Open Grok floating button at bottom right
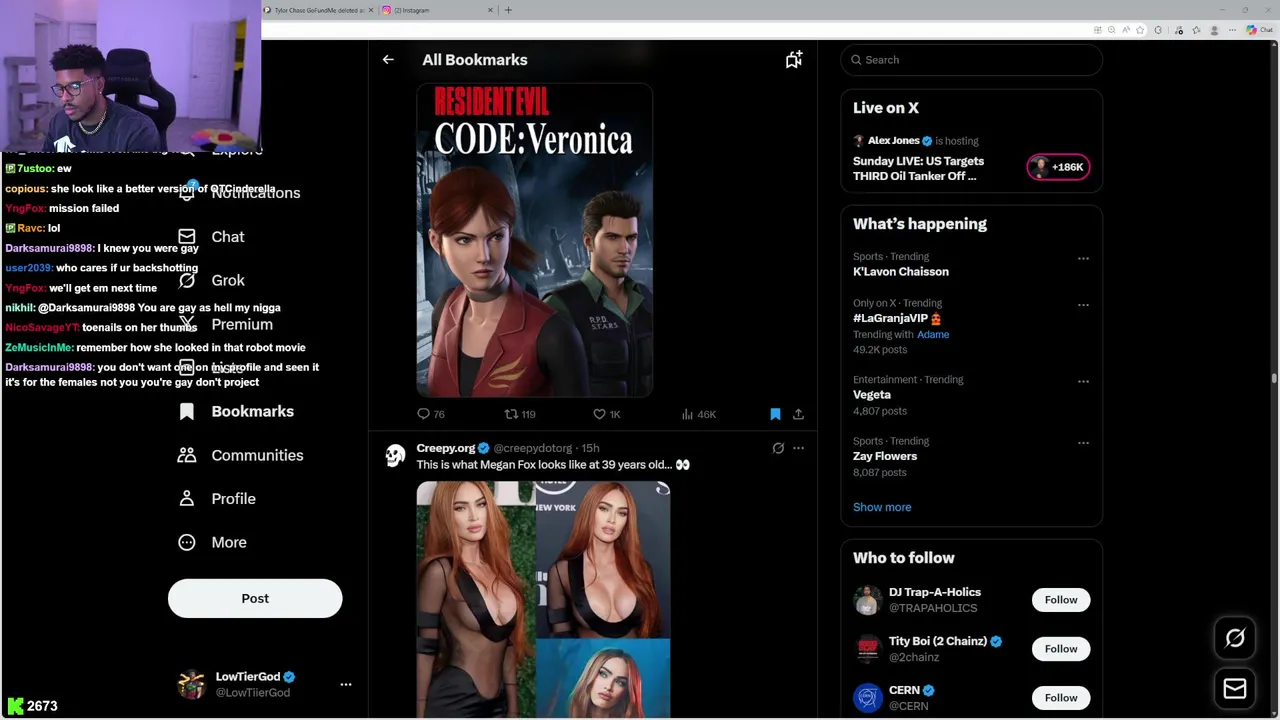This screenshot has width=1280, height=720. point(1235,638)
